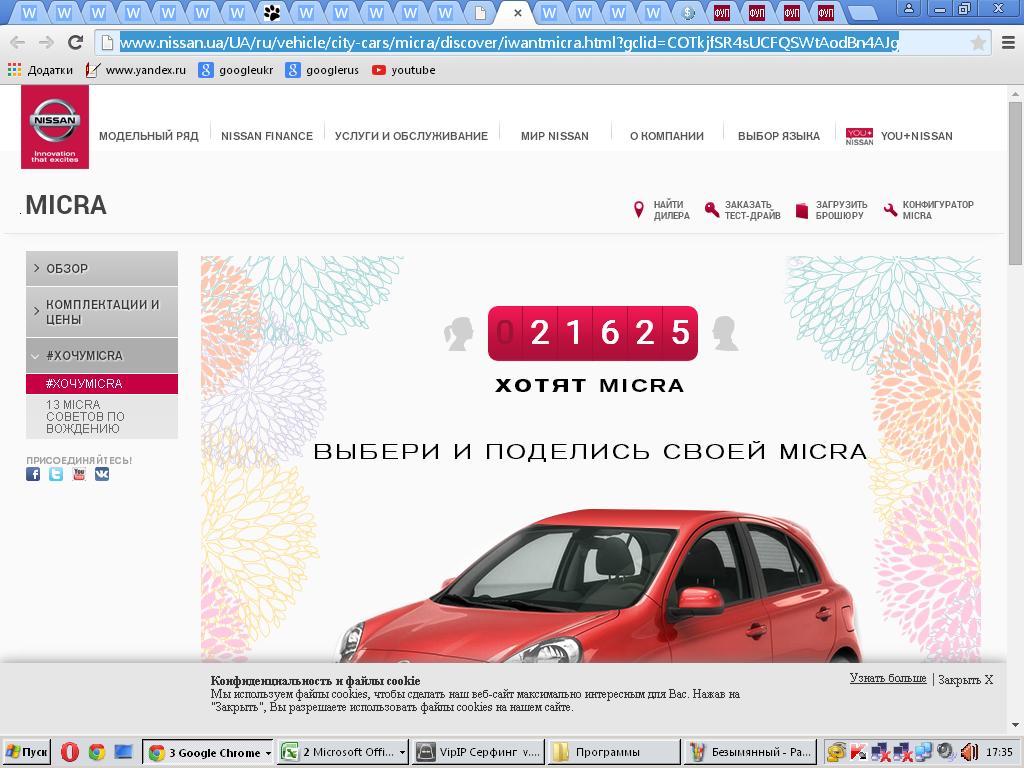Click the wrench icon for Конфигуратор Micra

tap(890, 210)
